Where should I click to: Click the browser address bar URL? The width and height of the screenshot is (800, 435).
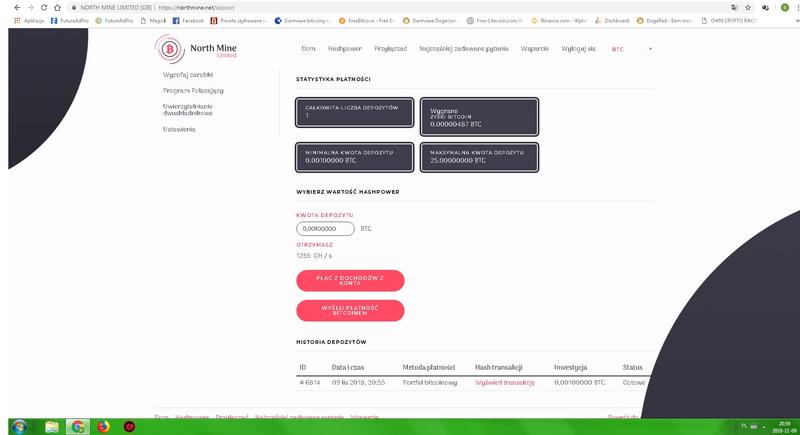tap(196, 8)
